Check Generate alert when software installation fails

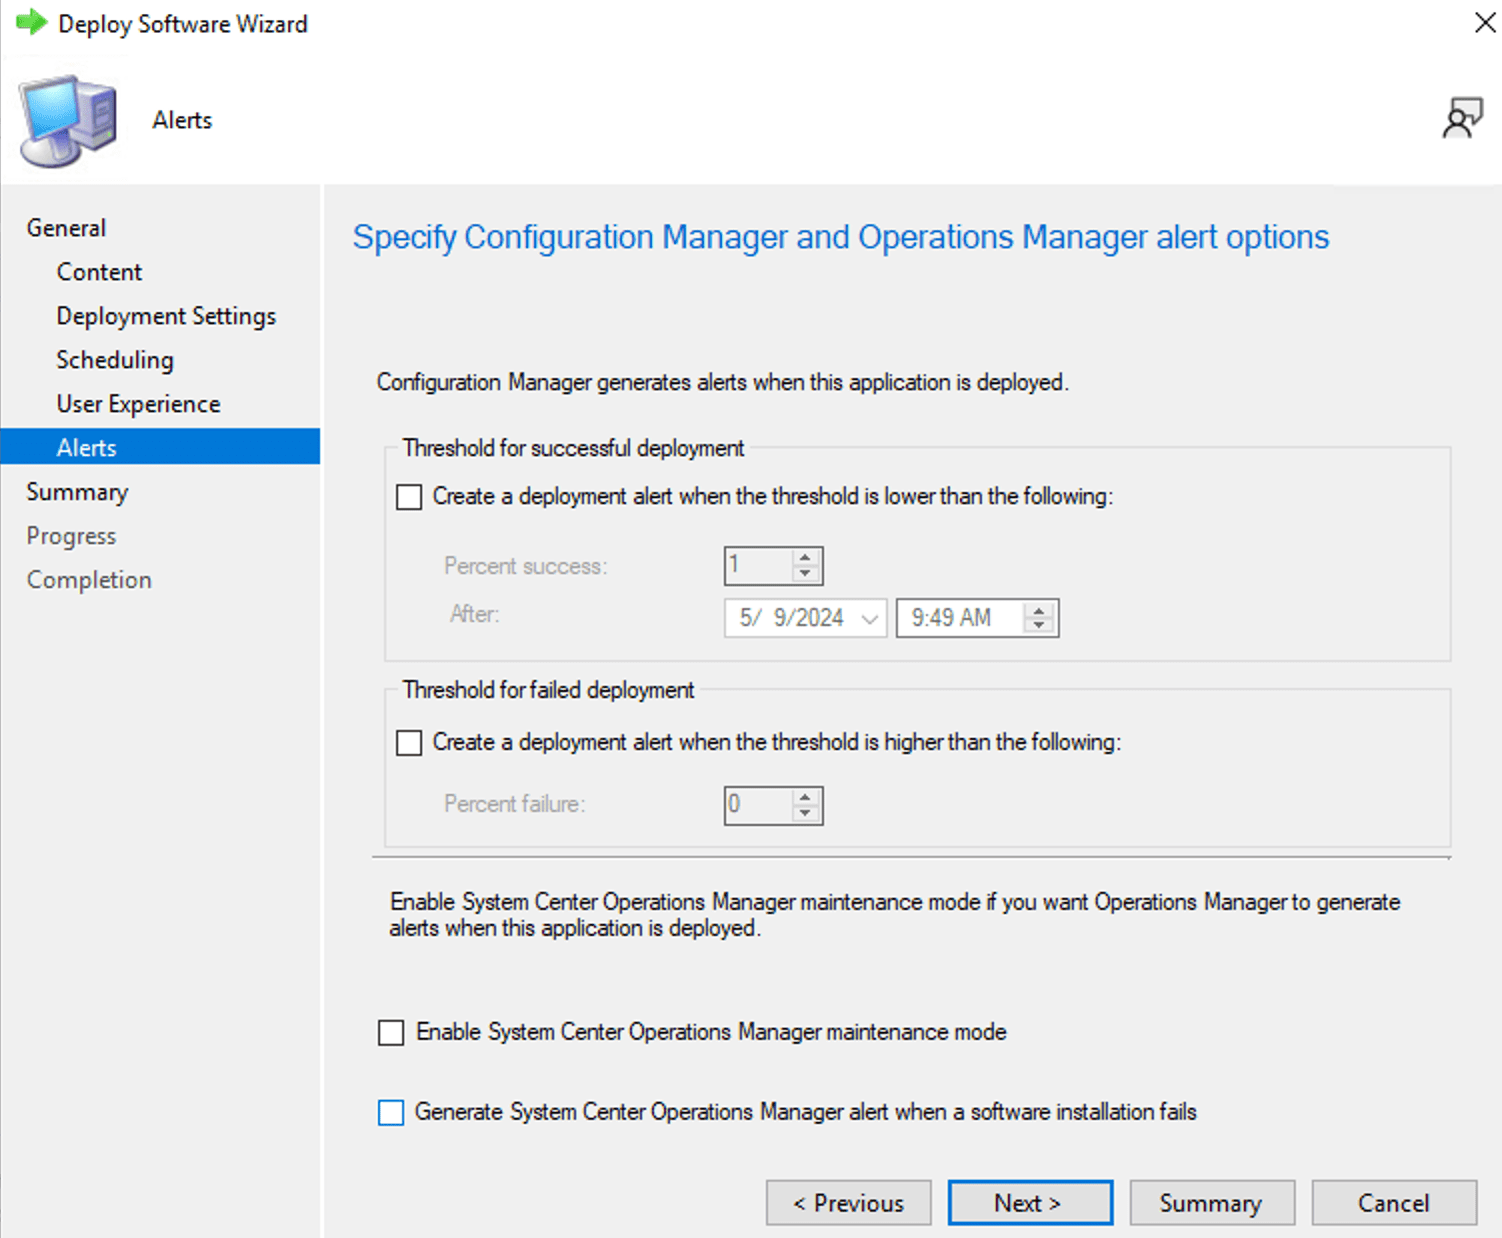[x=391, y=1112]
